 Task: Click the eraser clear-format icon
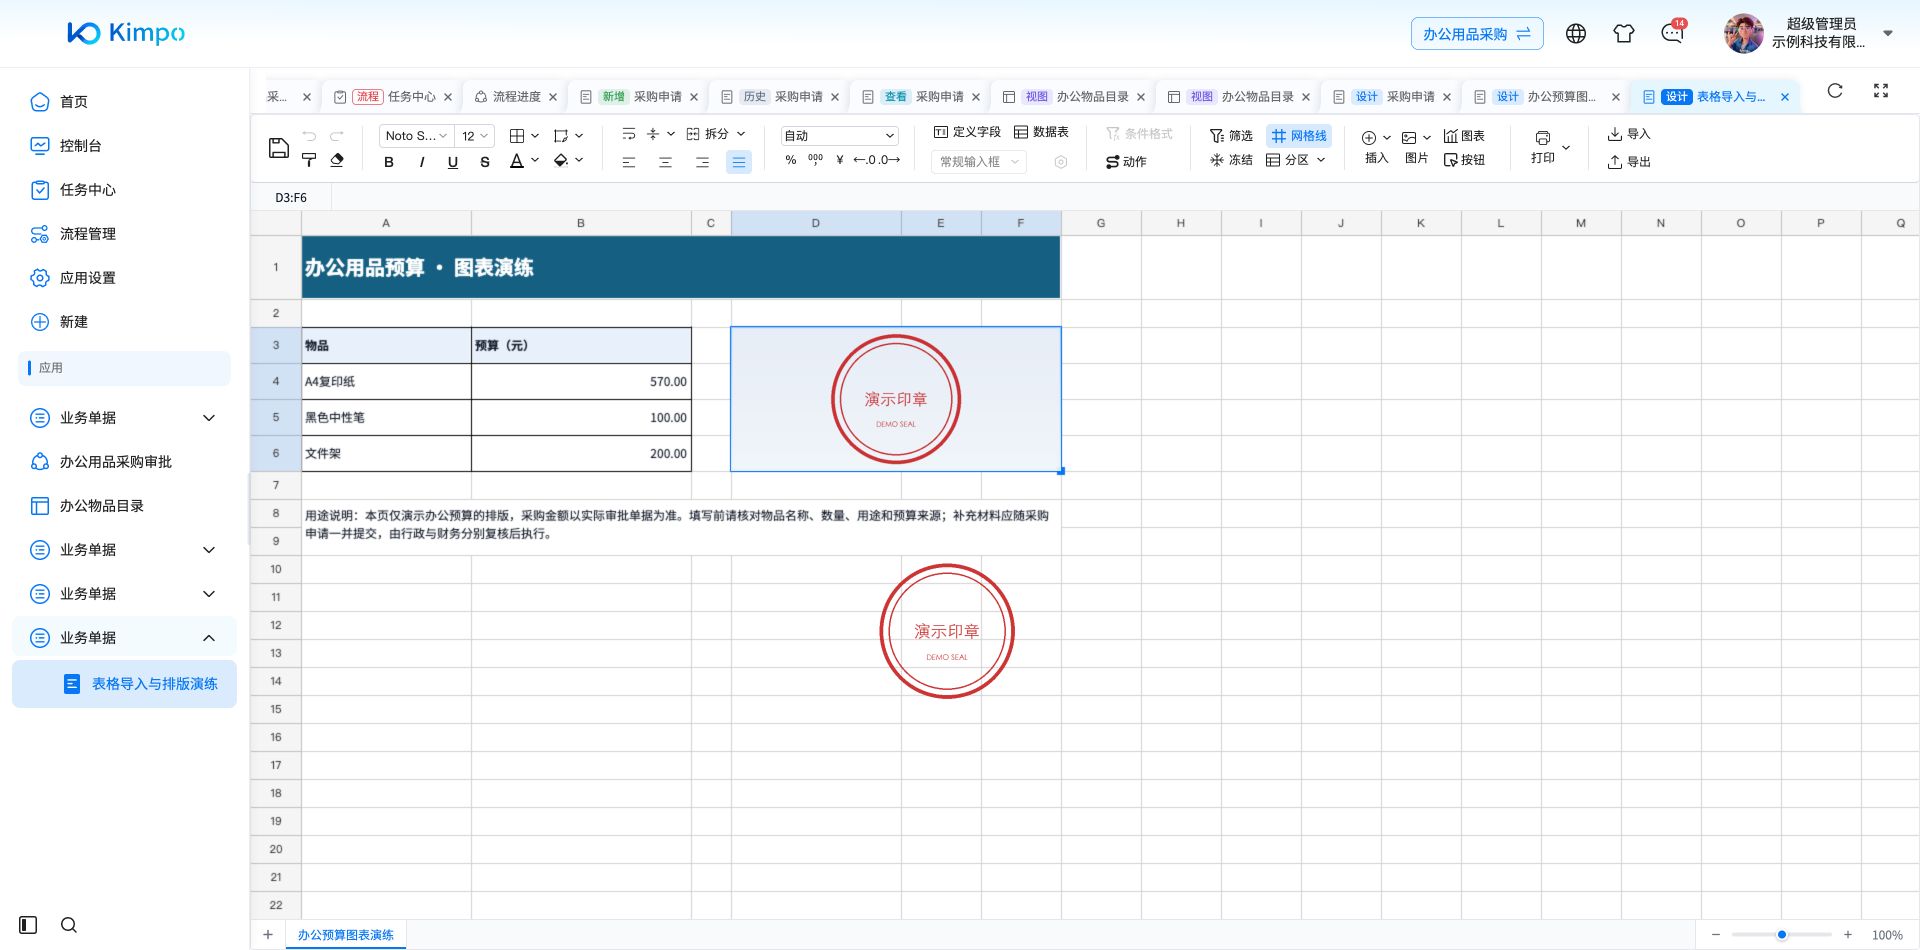[x=337, y=160]
